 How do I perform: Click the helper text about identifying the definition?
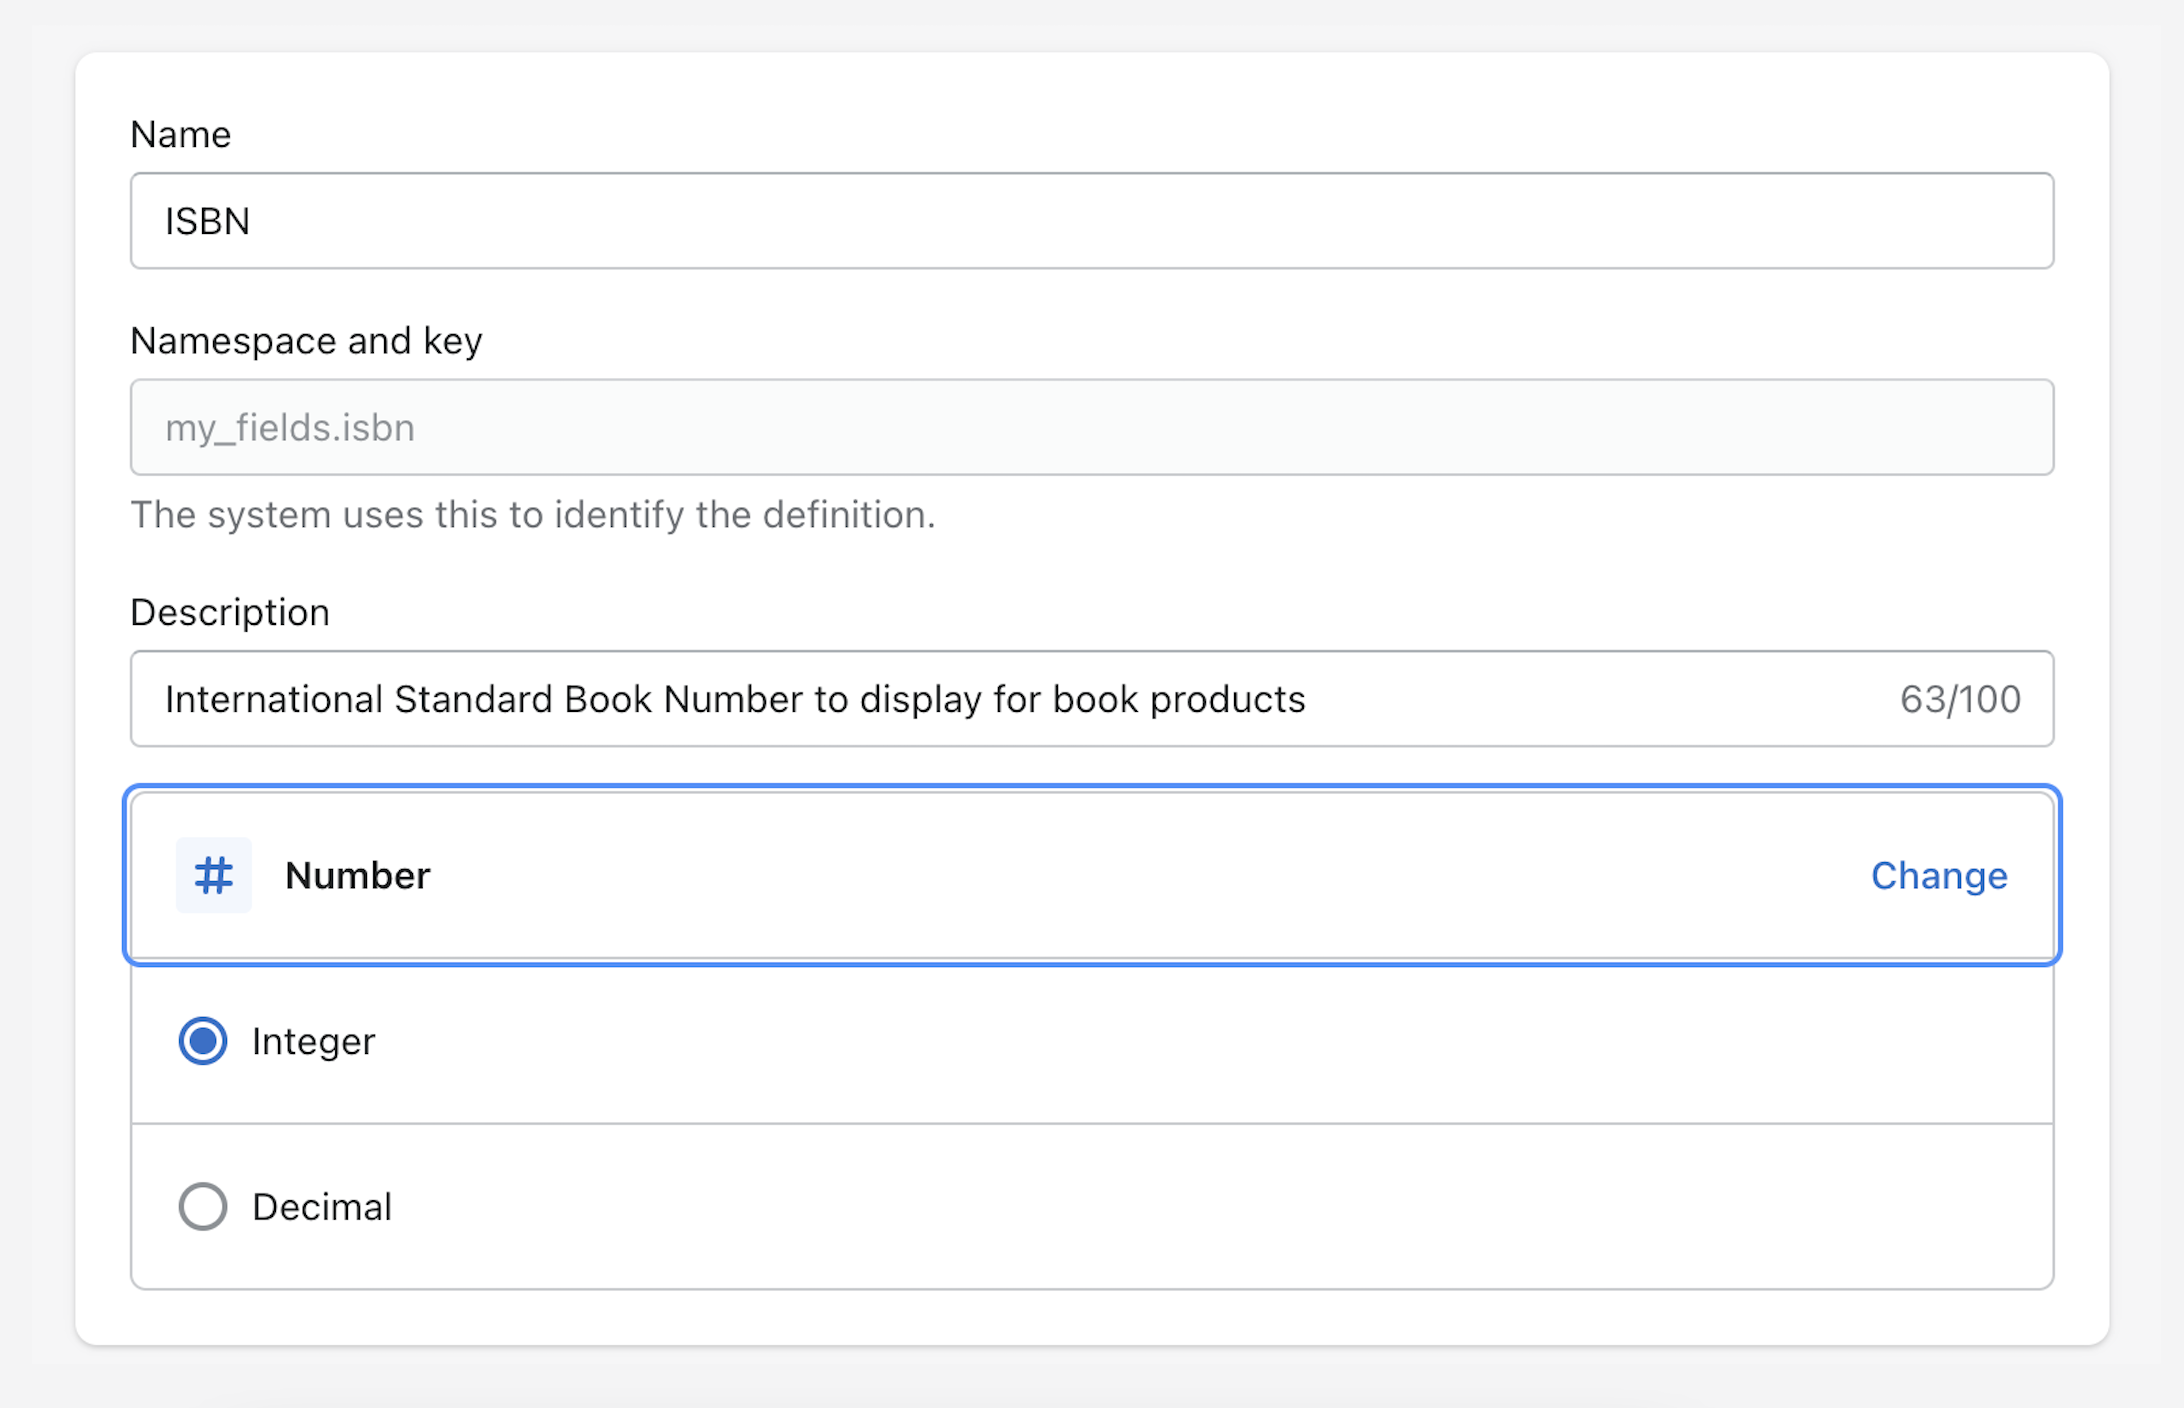(532, 515)
